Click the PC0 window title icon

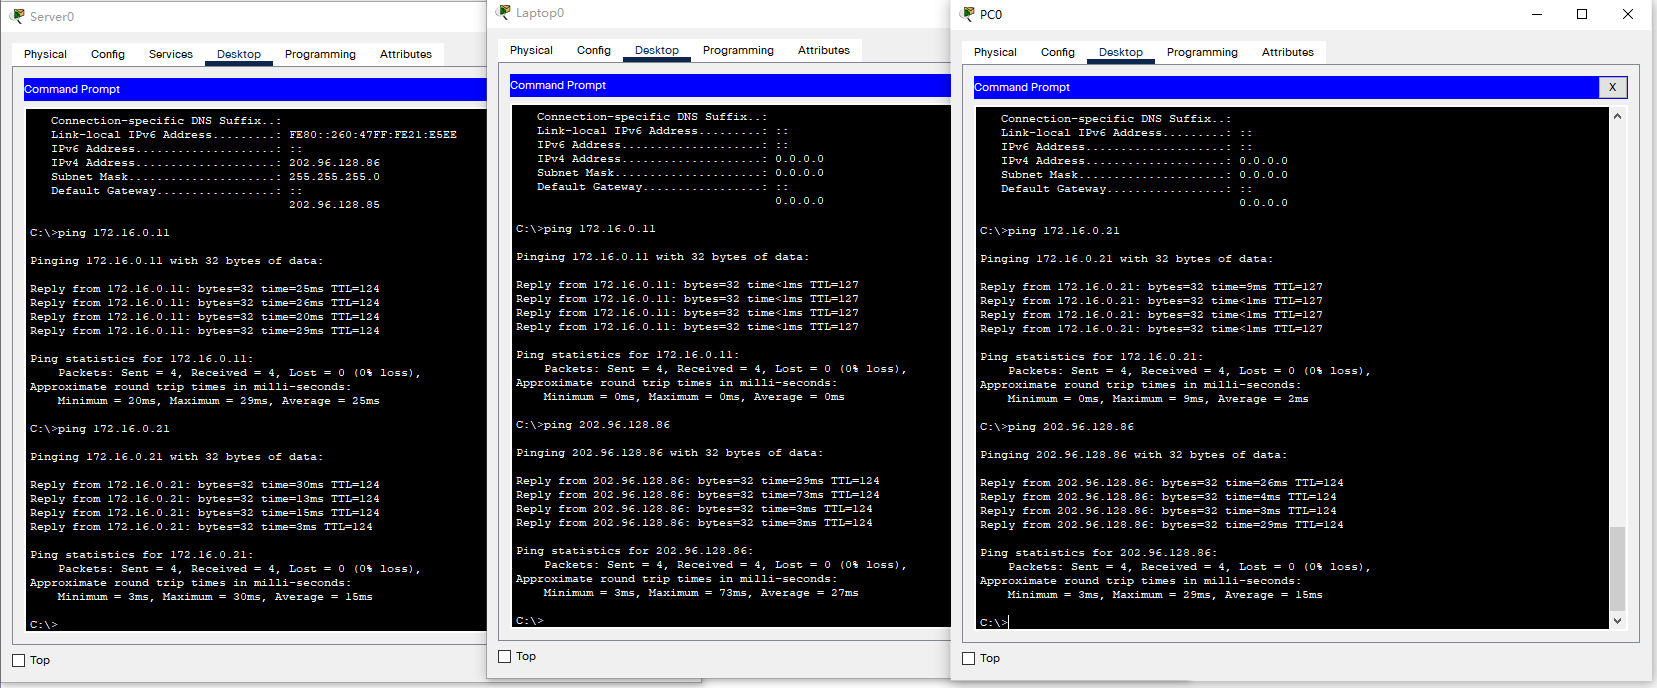click(x=967, y=14)
